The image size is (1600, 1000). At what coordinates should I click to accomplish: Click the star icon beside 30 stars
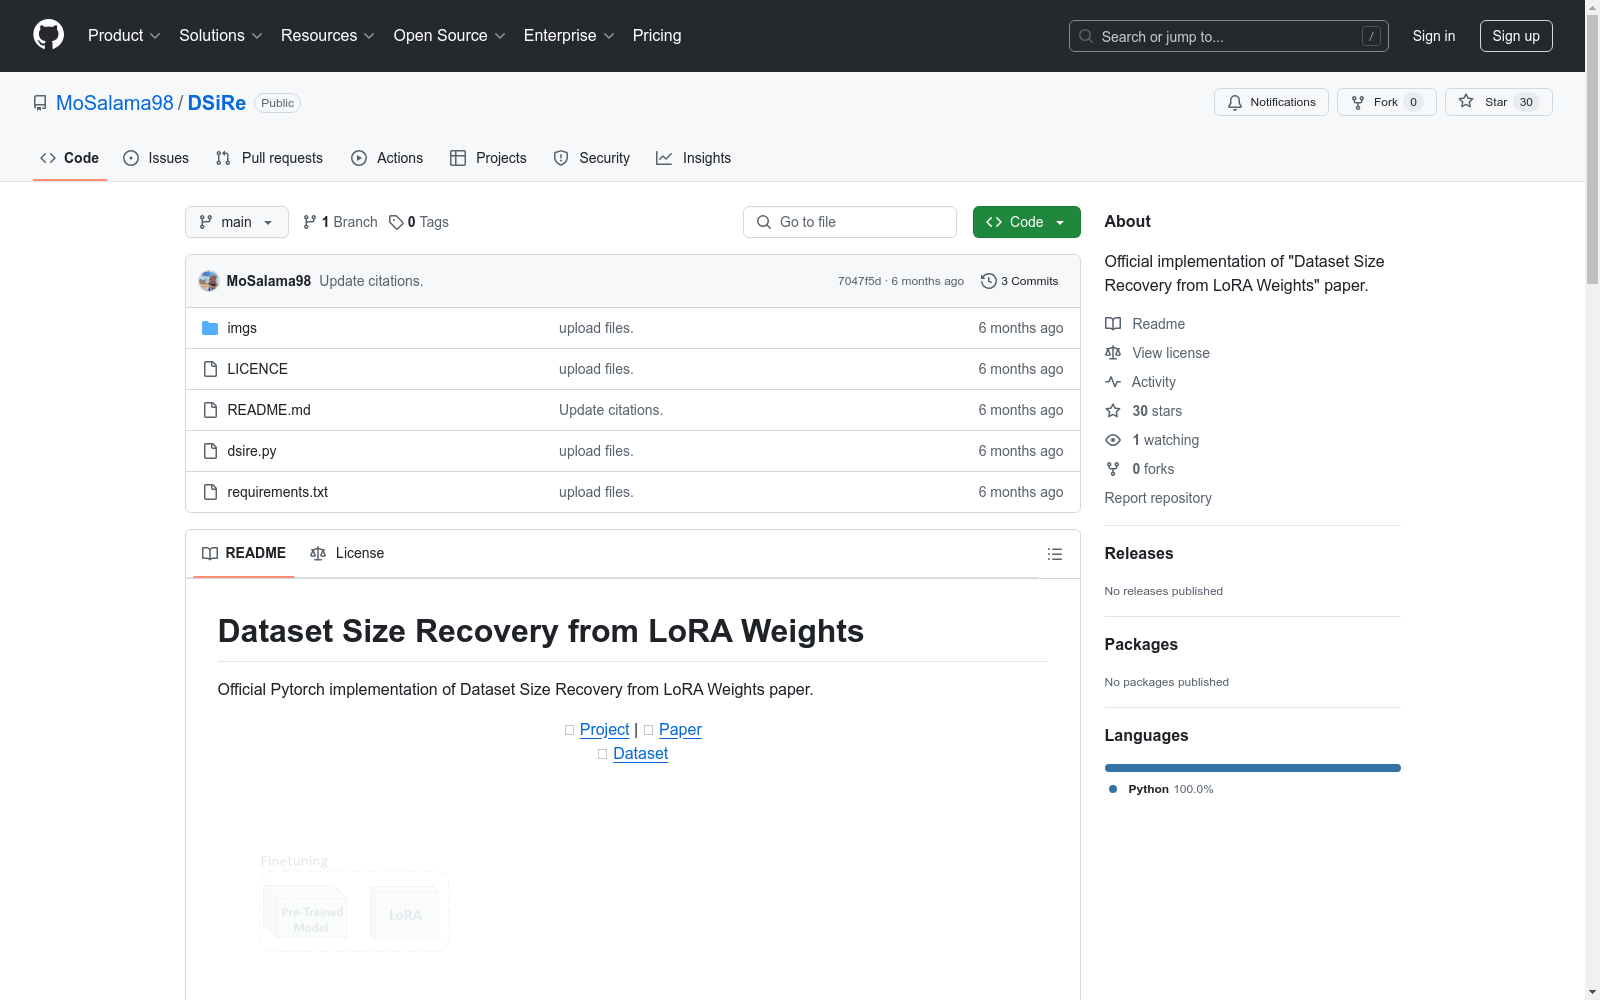tap(1113, 411)
